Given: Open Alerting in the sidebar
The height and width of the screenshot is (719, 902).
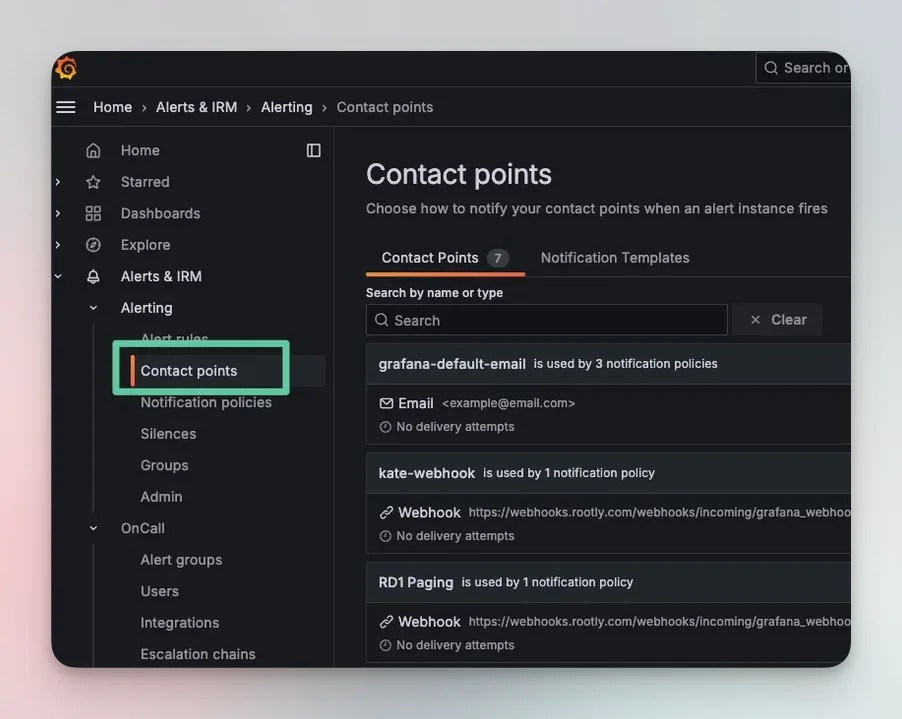Looking at the screenshot, I should (x=147, y=308).
